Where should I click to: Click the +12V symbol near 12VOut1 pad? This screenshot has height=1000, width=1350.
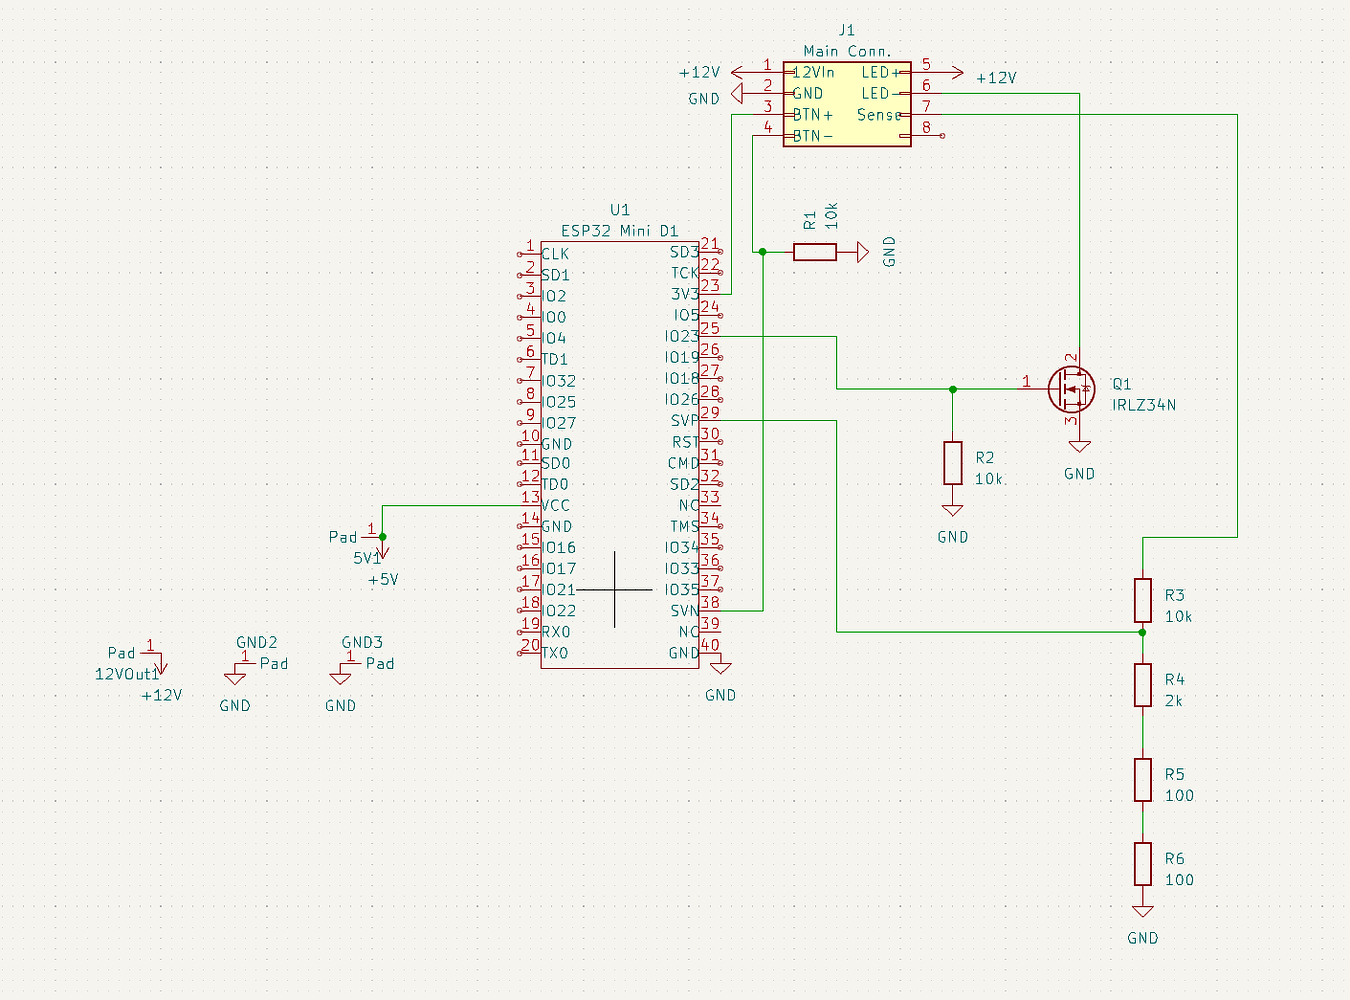(x=160, y=668)
